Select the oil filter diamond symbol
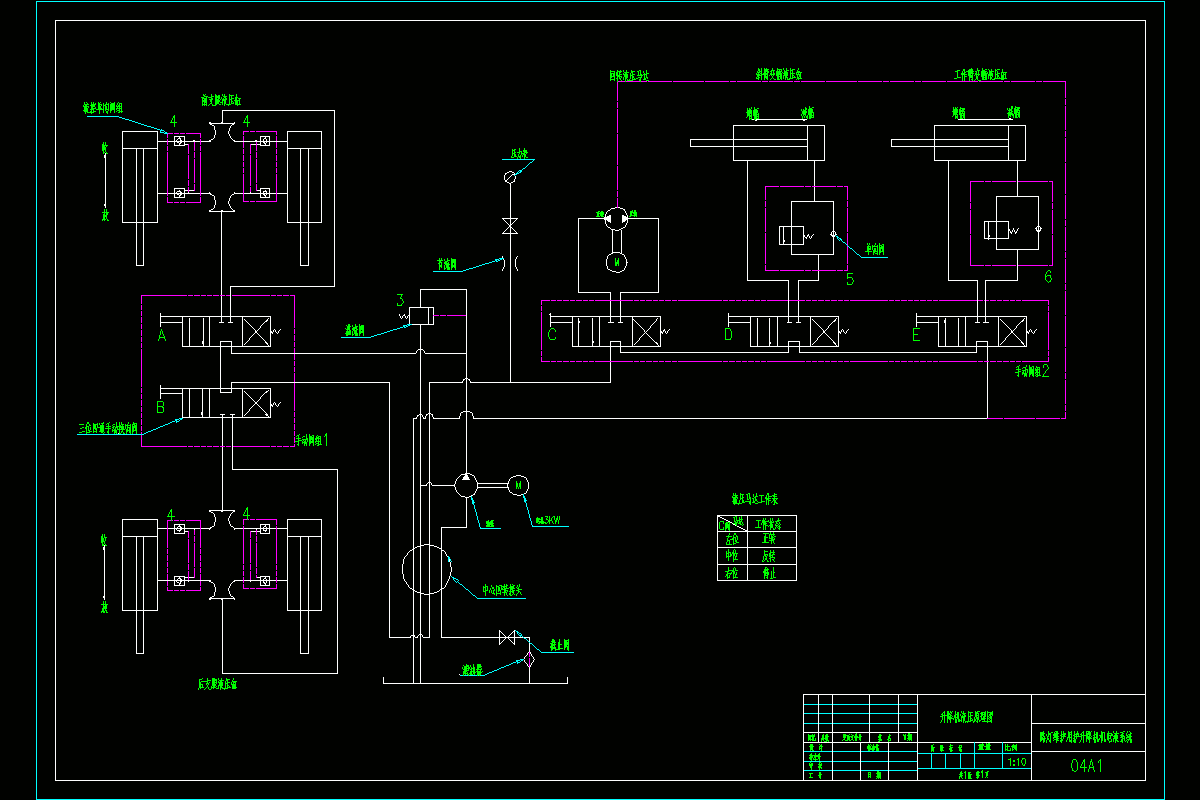 (529, 658)
